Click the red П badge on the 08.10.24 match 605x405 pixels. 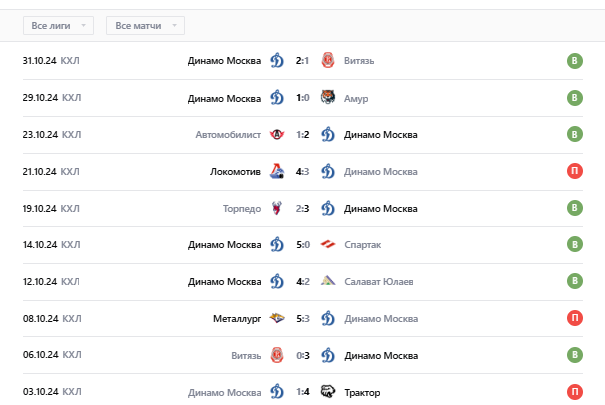pyautogui.click(x=574, y=319)
